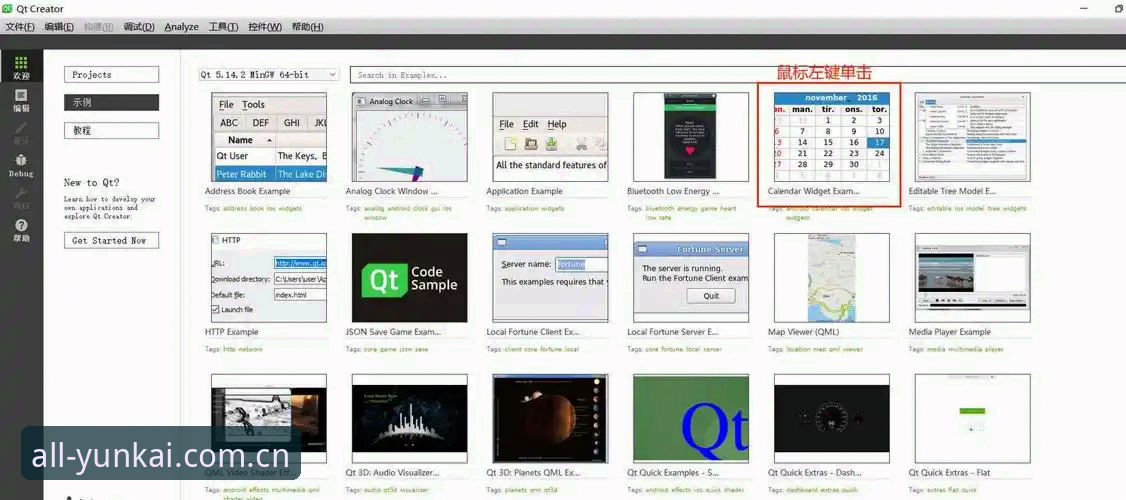Open the Application Example thumbnail
The image size is (1126, 500).
click(x=550, y=136)
